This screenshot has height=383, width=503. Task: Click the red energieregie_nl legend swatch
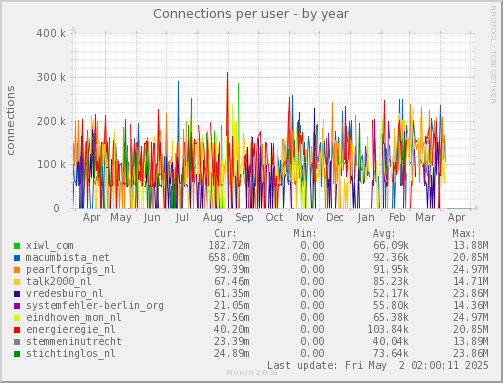click(17, 330)
